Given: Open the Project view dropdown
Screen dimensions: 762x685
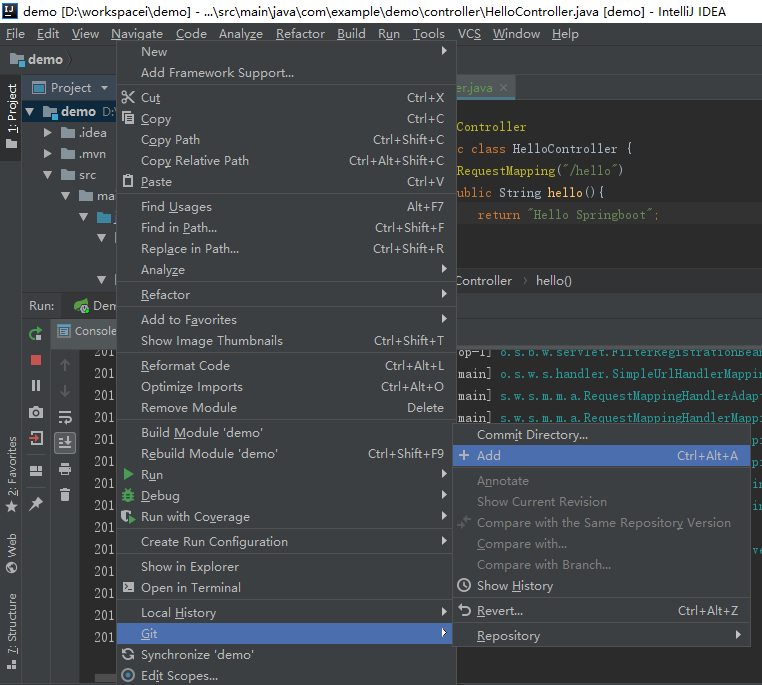Looking at the screenshot, I should pos(104,88).
